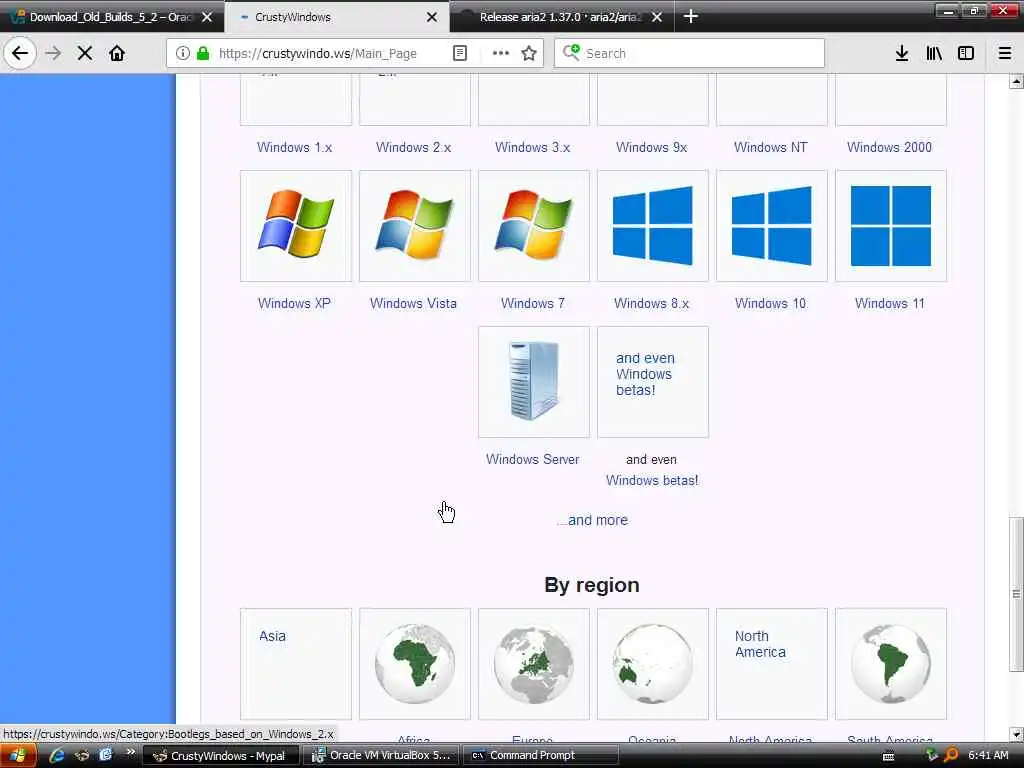Focus the Search box
Screen dimensions: 1024x768
[x=690, y=54]
